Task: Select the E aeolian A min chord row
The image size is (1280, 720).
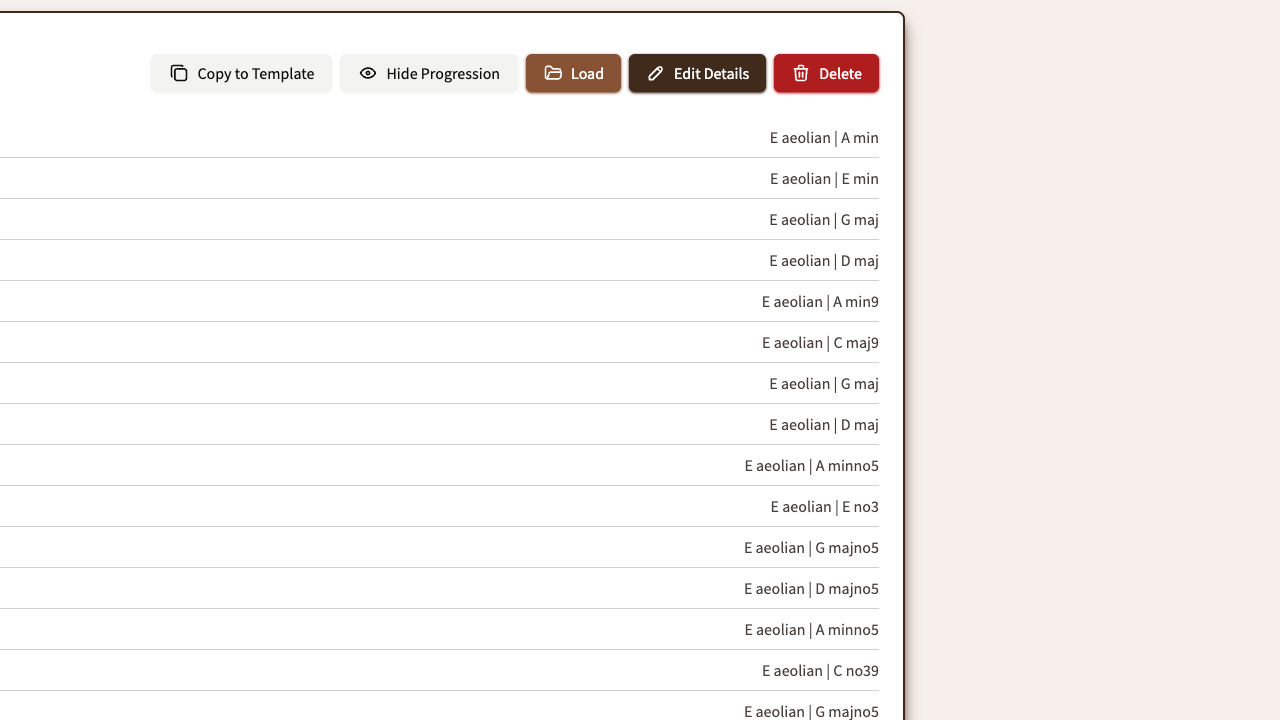Action: tap(823, 138)
